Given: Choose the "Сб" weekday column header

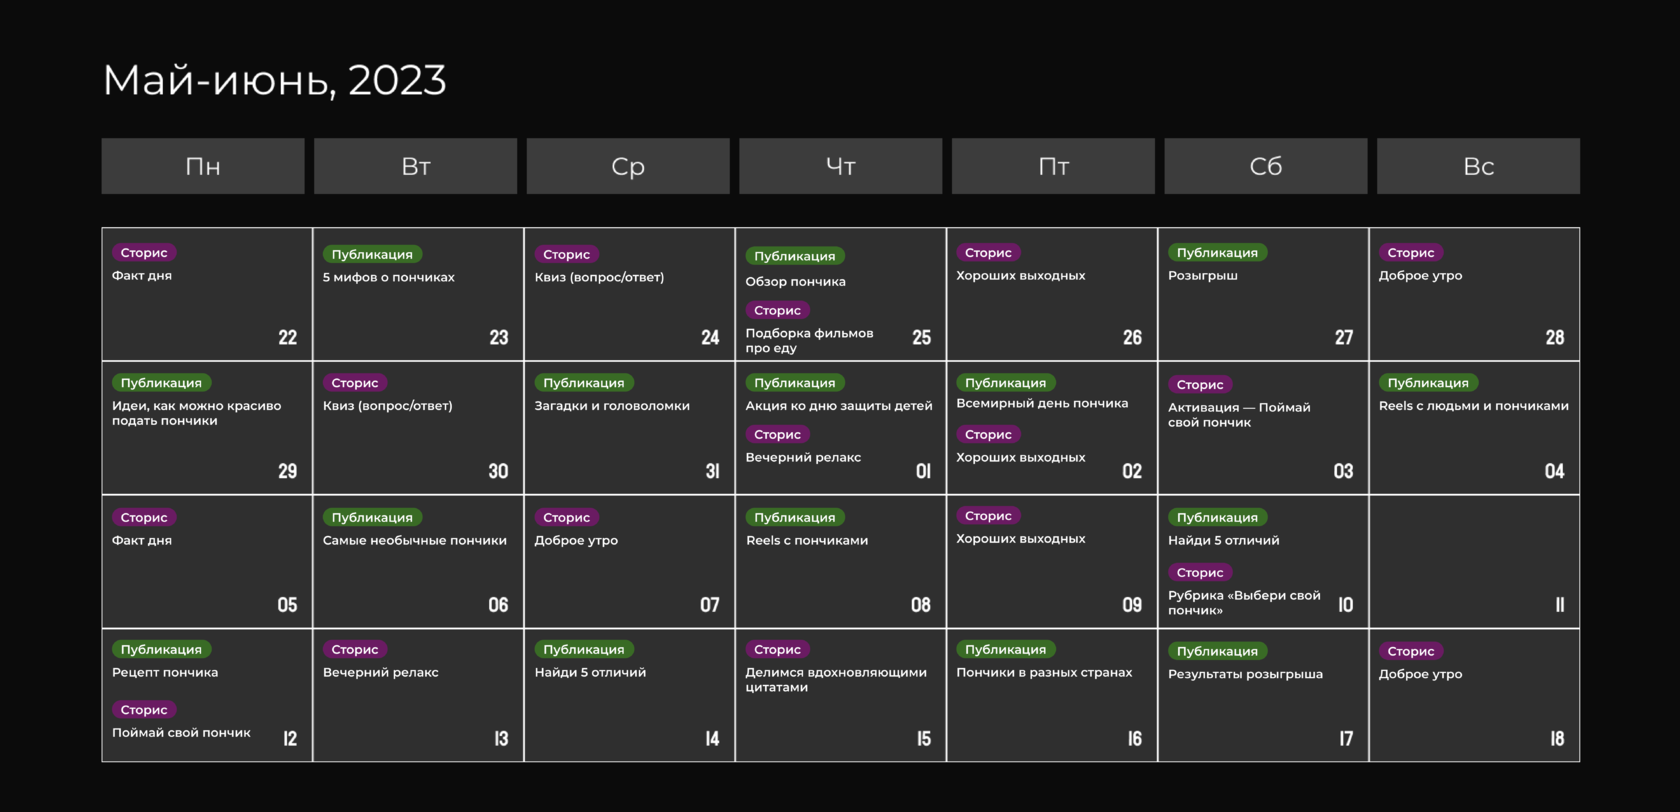Looking at the screenshot, I should point(1265,166).
